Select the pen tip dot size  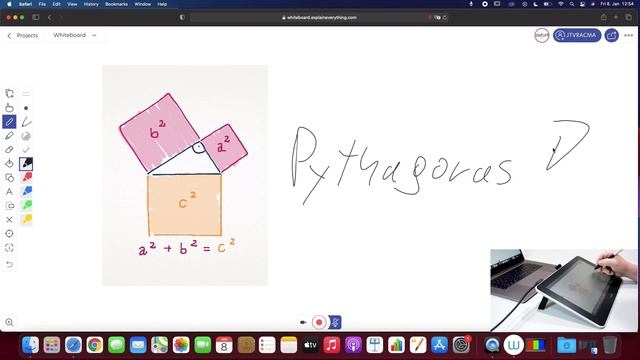pyautogui.click(x=26, y=108)
